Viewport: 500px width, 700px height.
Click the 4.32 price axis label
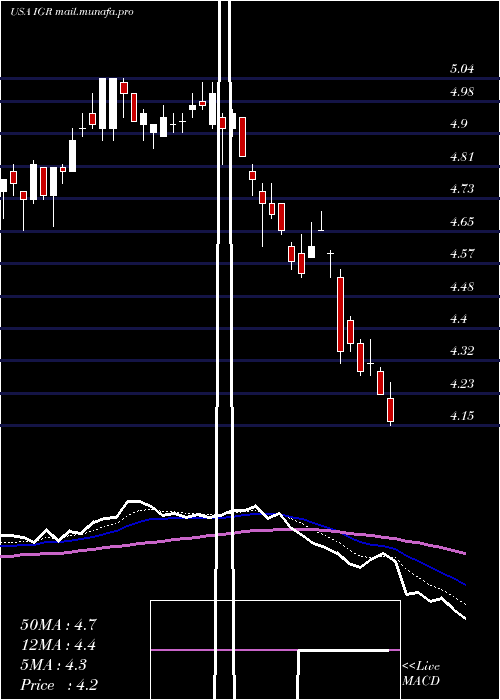click(x=462, y=351)
